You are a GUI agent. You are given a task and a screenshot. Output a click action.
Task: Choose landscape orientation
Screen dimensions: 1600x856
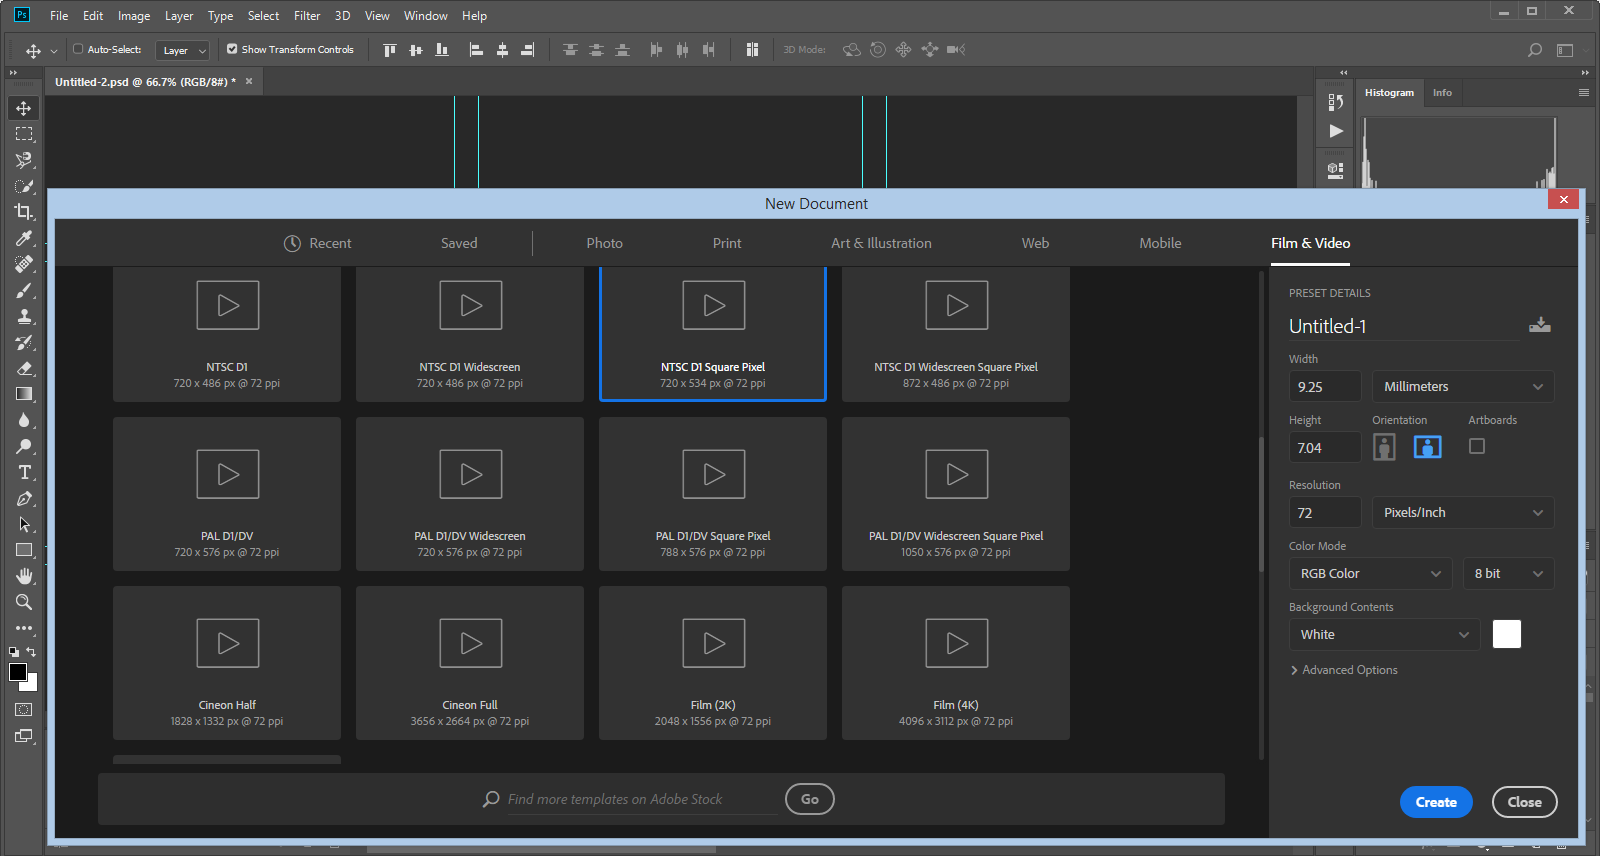point(1427,447)
